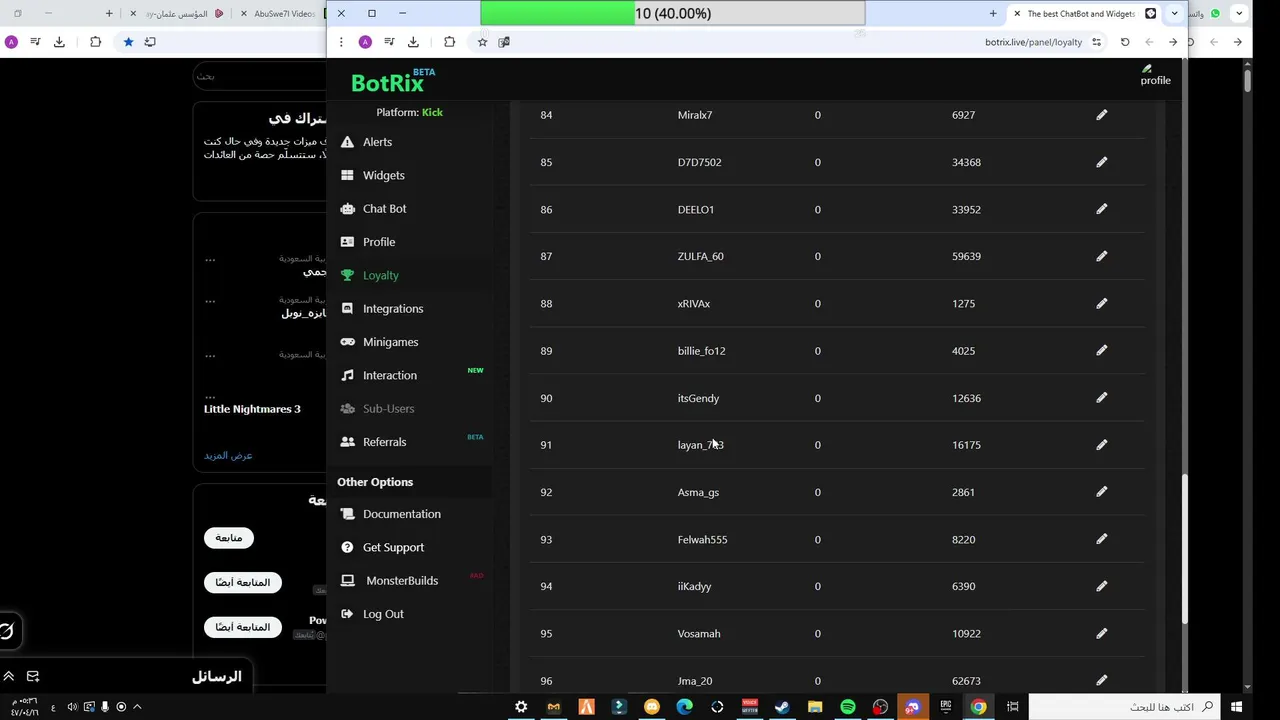This screenshot has height=720, width=1280.
Task: Open Settings gear on the taskbar
Action: pyautogui.click(x=521, y=707)
